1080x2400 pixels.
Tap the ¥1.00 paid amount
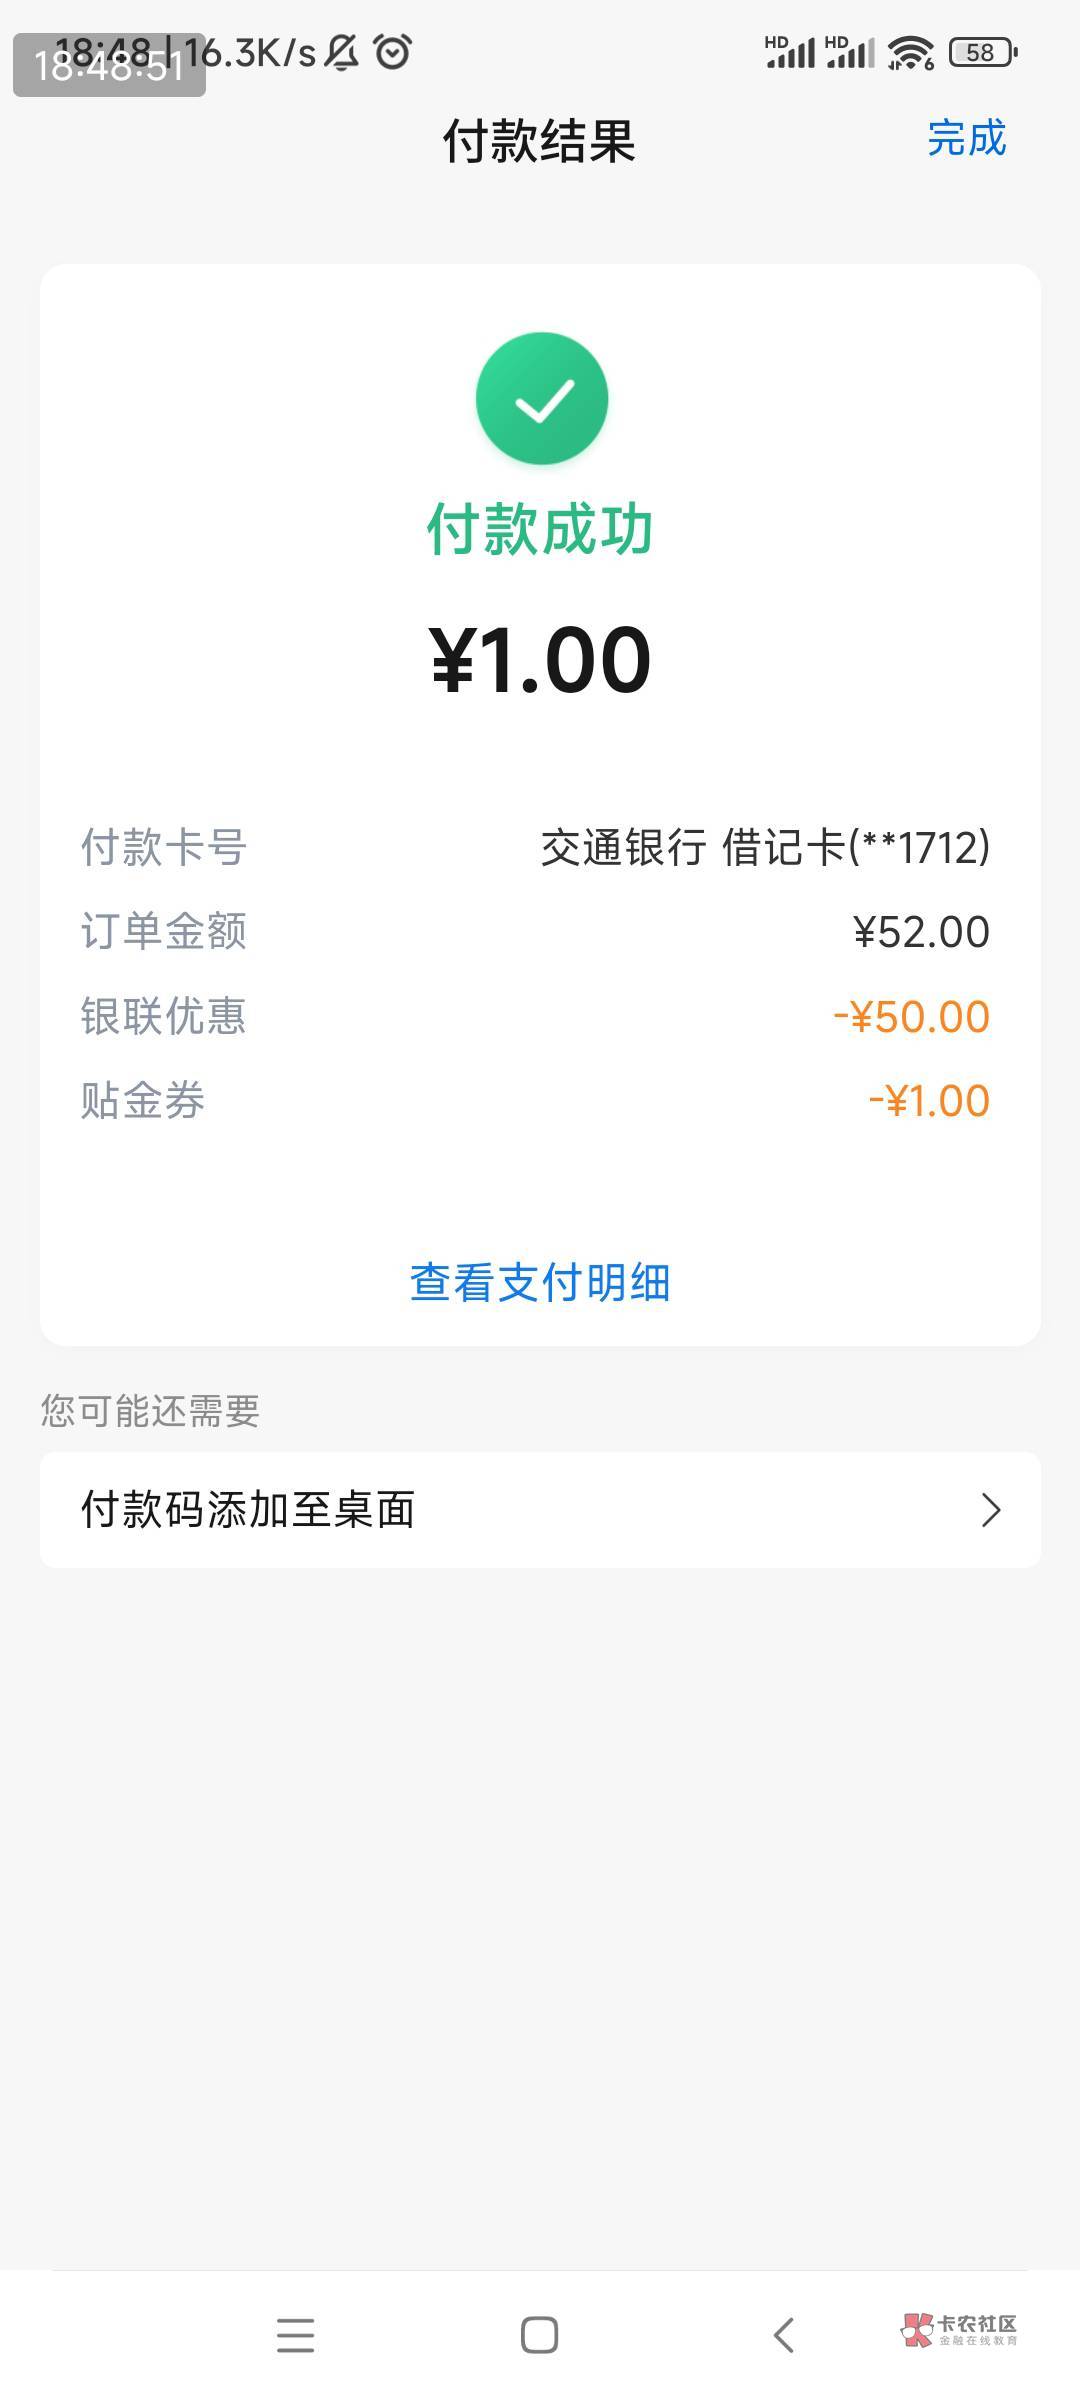click(540, 660)
